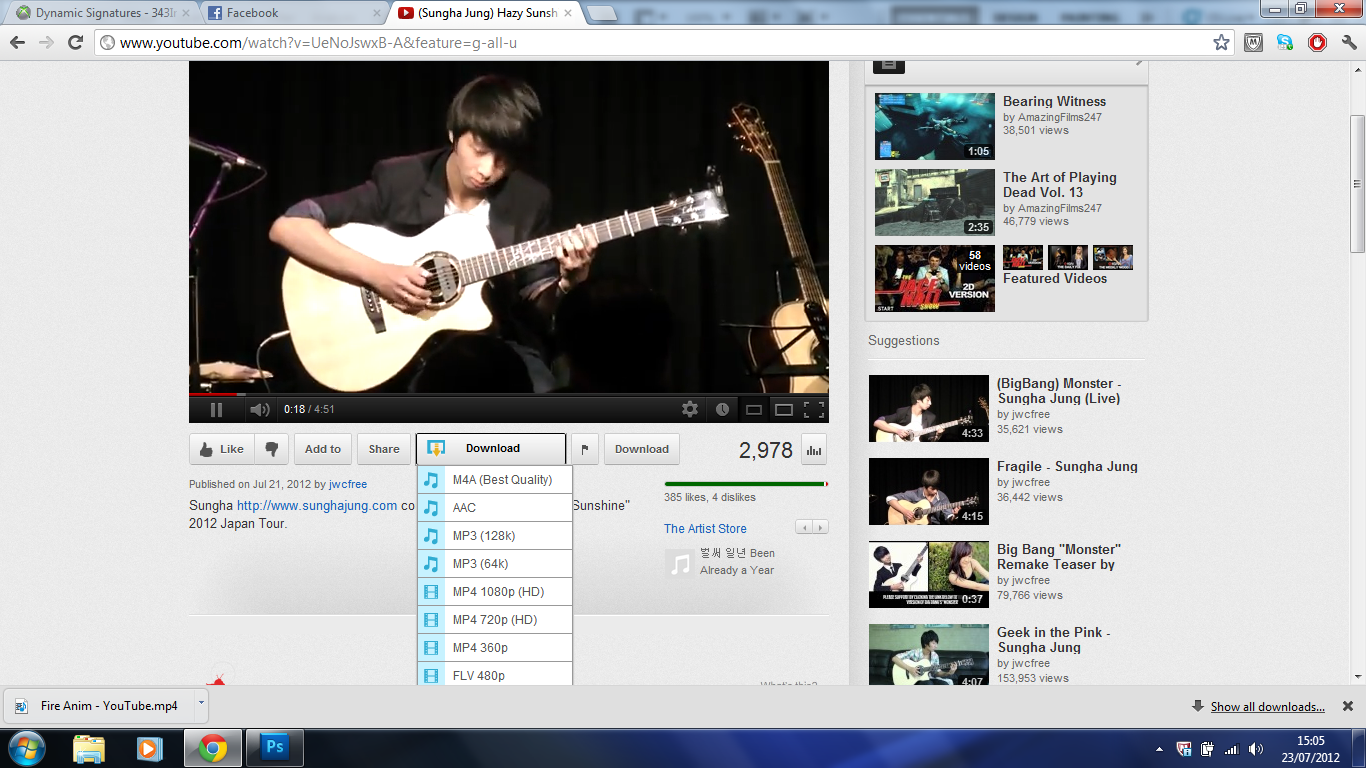Click Show all downloads link
Screen dimensions: 1366x768
pyautogui.click(x=1267, y=707)
